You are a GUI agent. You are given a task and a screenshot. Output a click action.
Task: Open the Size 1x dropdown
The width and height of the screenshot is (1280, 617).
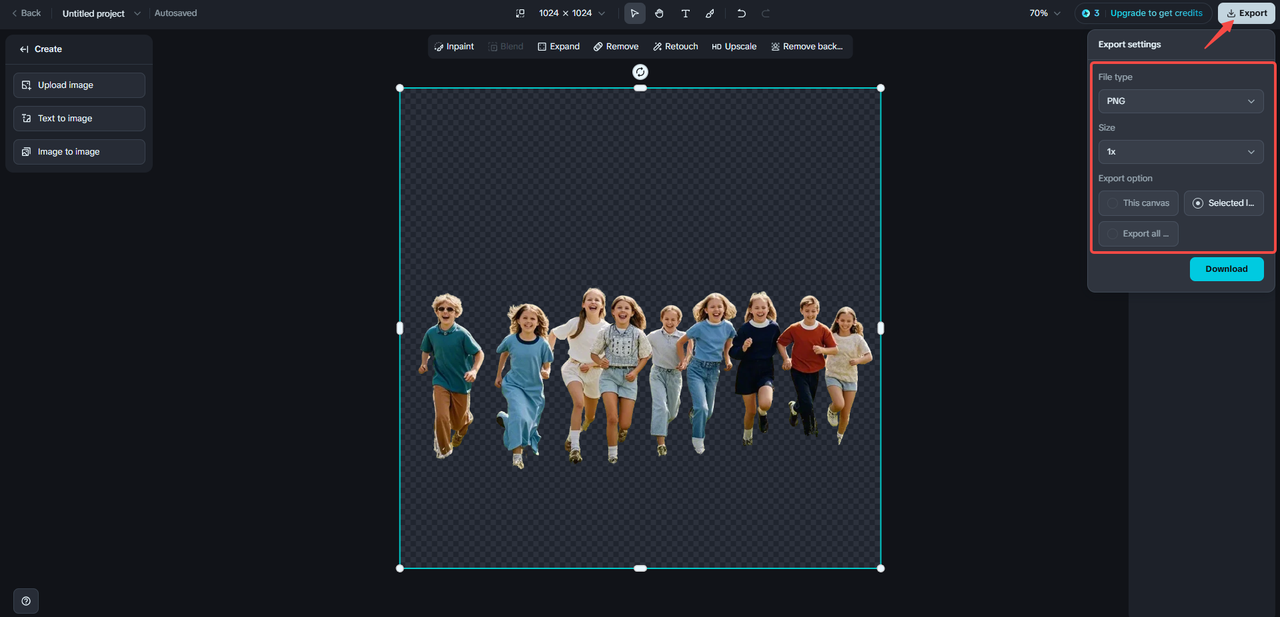(1180, 152)
